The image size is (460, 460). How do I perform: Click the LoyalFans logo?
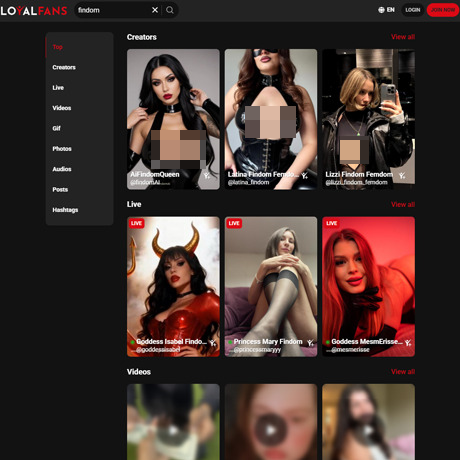coord(34,11)
